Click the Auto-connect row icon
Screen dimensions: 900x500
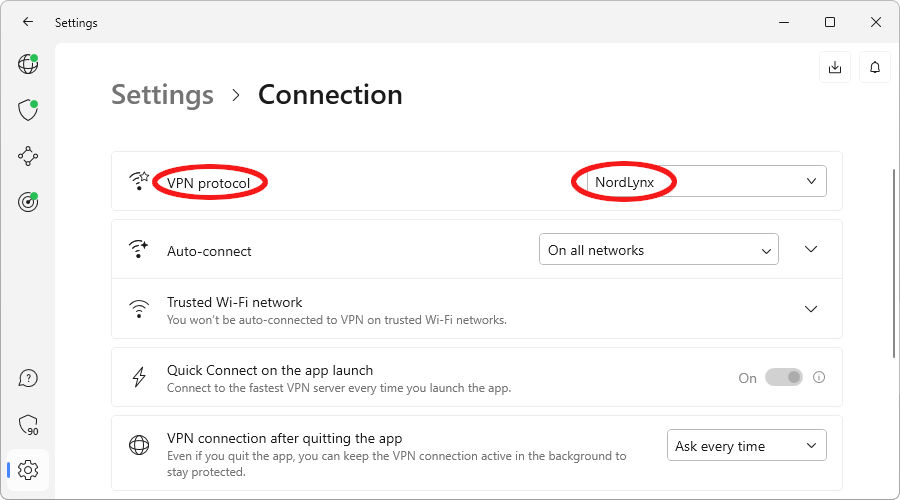[x=138, y=249]
